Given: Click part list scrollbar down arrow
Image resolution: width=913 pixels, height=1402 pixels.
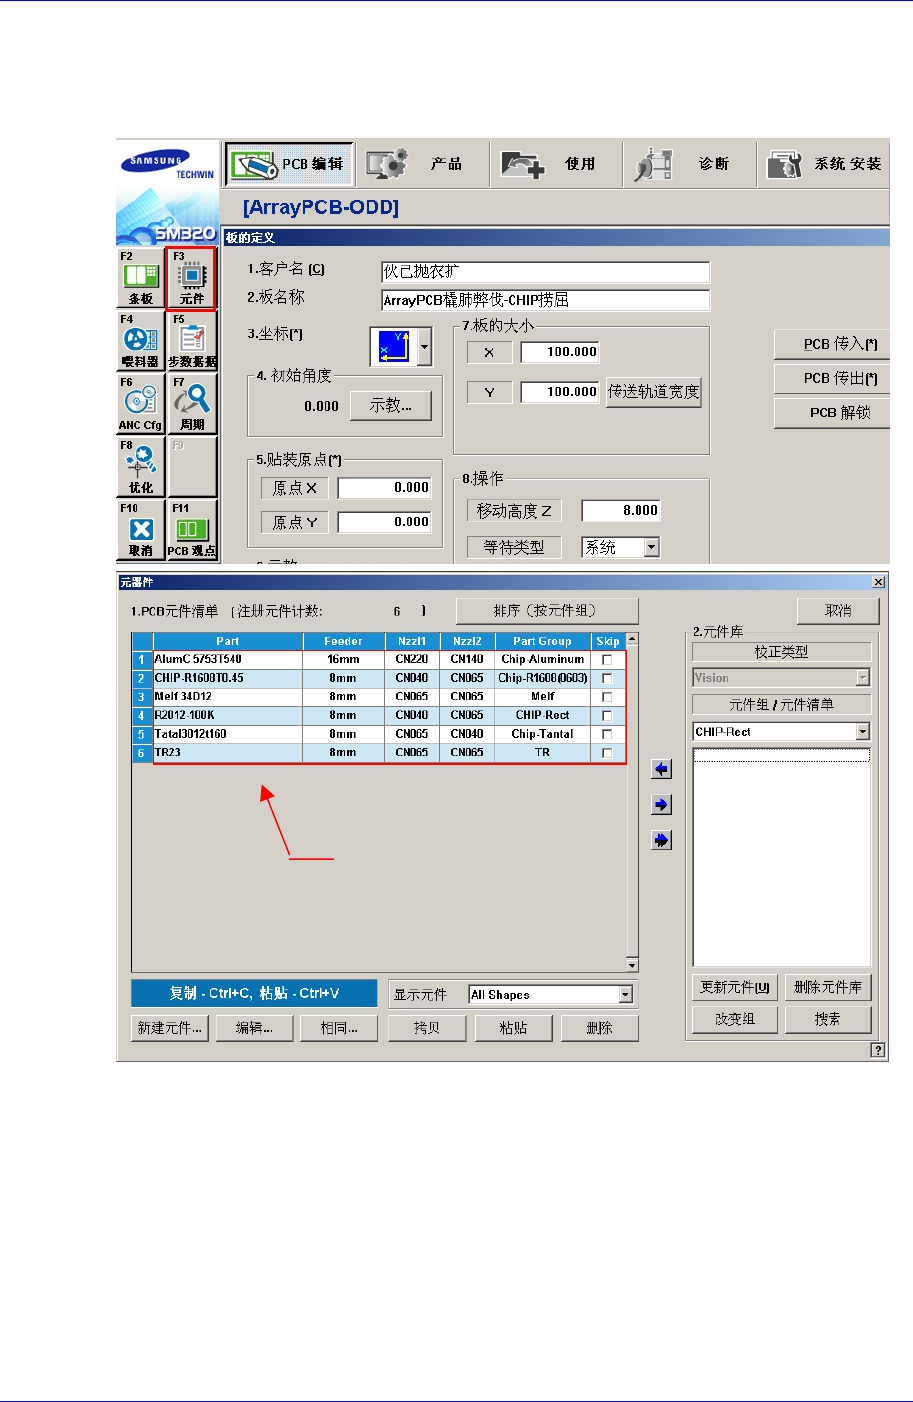Looking at the screenshot, I should (632, 965).
